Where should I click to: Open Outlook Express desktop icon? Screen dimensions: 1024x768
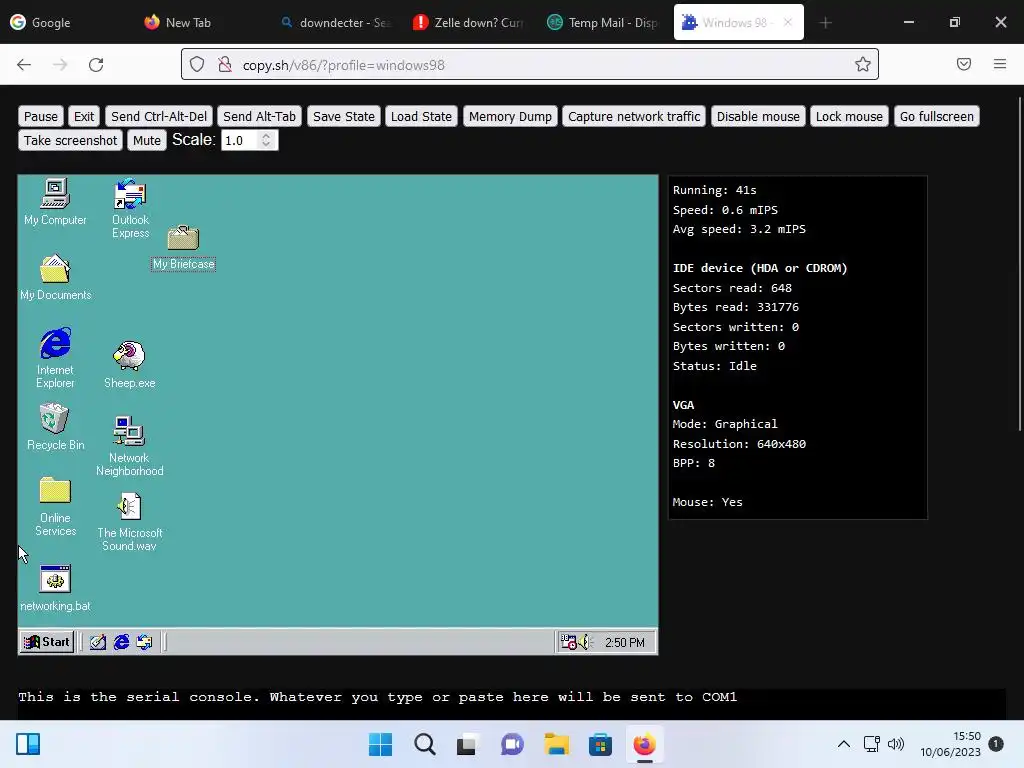tap(130, 208)
